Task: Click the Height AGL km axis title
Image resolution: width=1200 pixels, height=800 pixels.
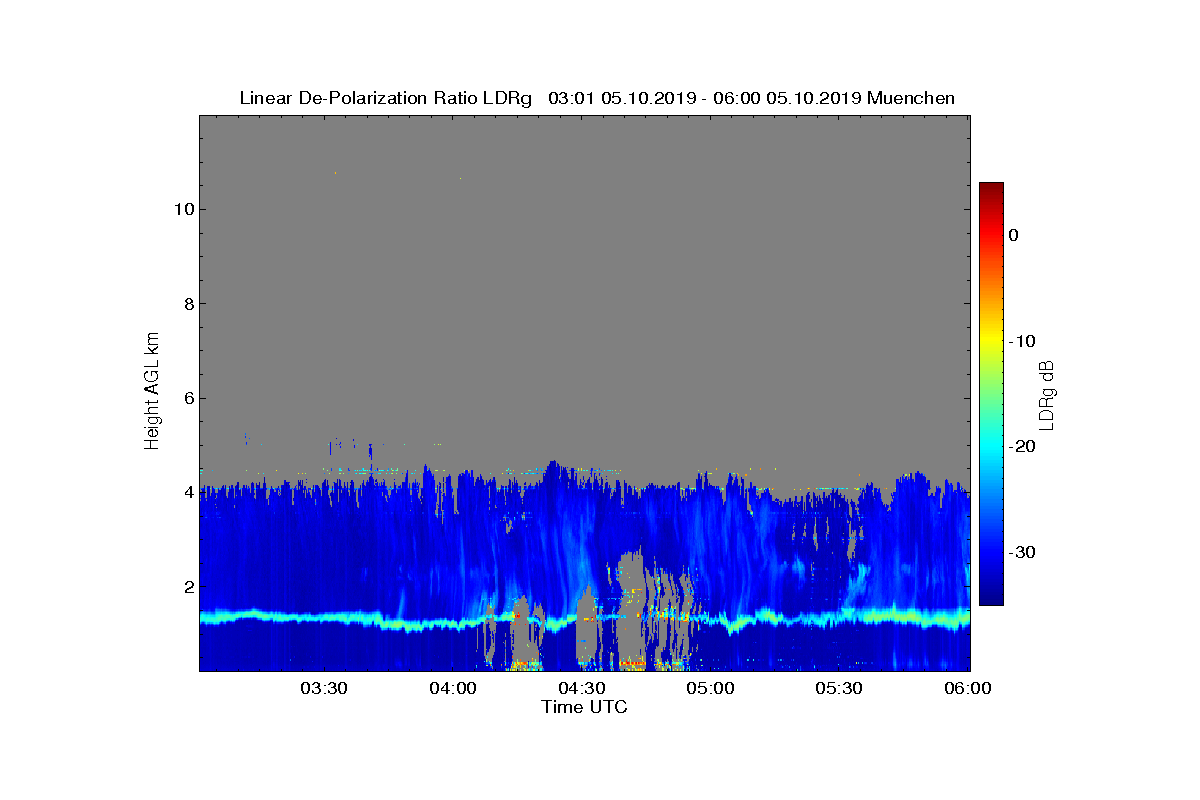Action: (152, 393)
